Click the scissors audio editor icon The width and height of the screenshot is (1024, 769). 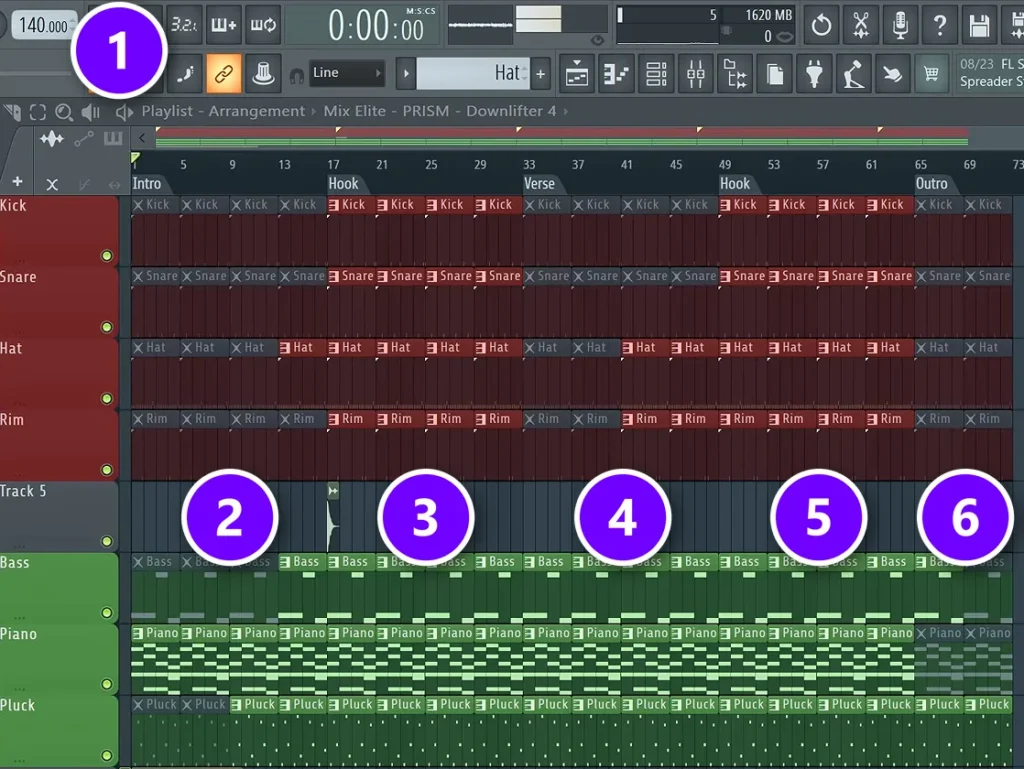pos(861,25)
